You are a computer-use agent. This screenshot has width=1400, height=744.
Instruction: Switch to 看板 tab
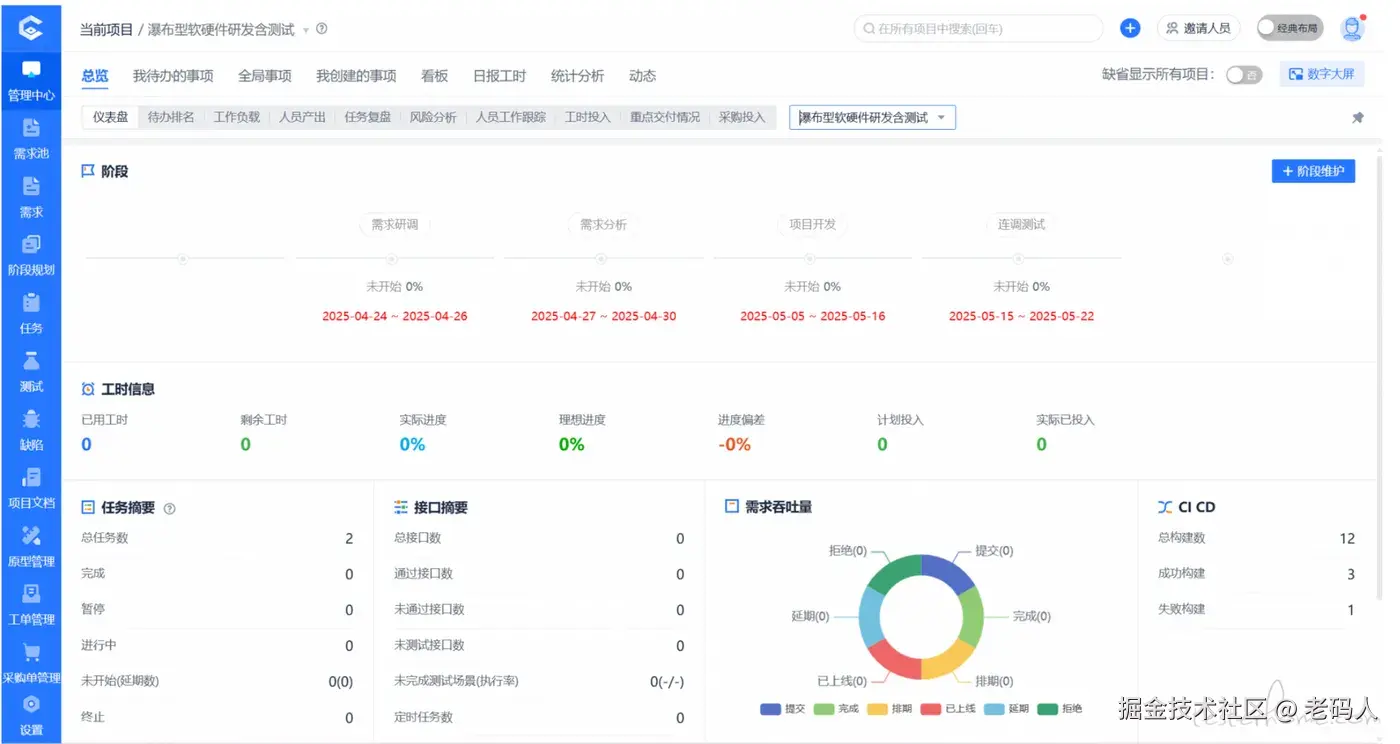coord(434,76)
